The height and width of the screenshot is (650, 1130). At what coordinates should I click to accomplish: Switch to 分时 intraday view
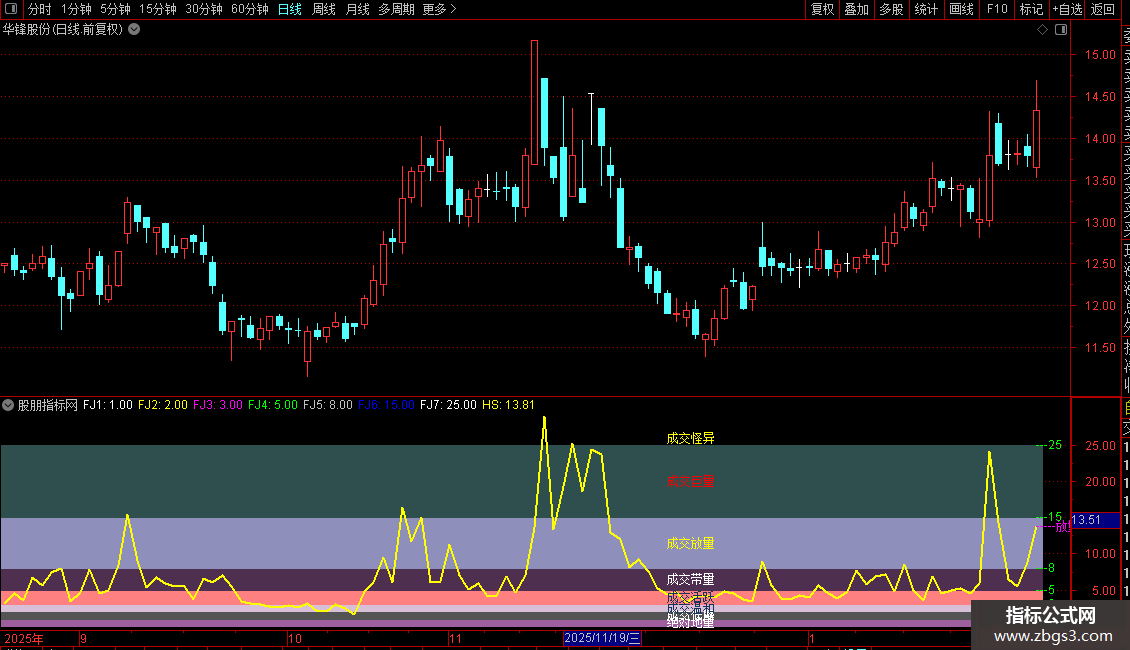click(x=40, y=9)
